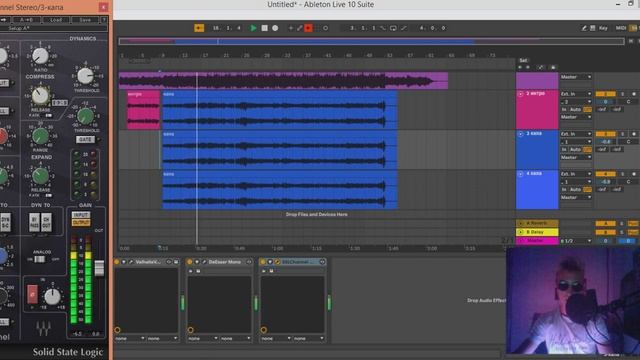The height and width of the screenshot is (360, 640).
Task: Click the SSL output fader handle
Action: pos(99,268)
